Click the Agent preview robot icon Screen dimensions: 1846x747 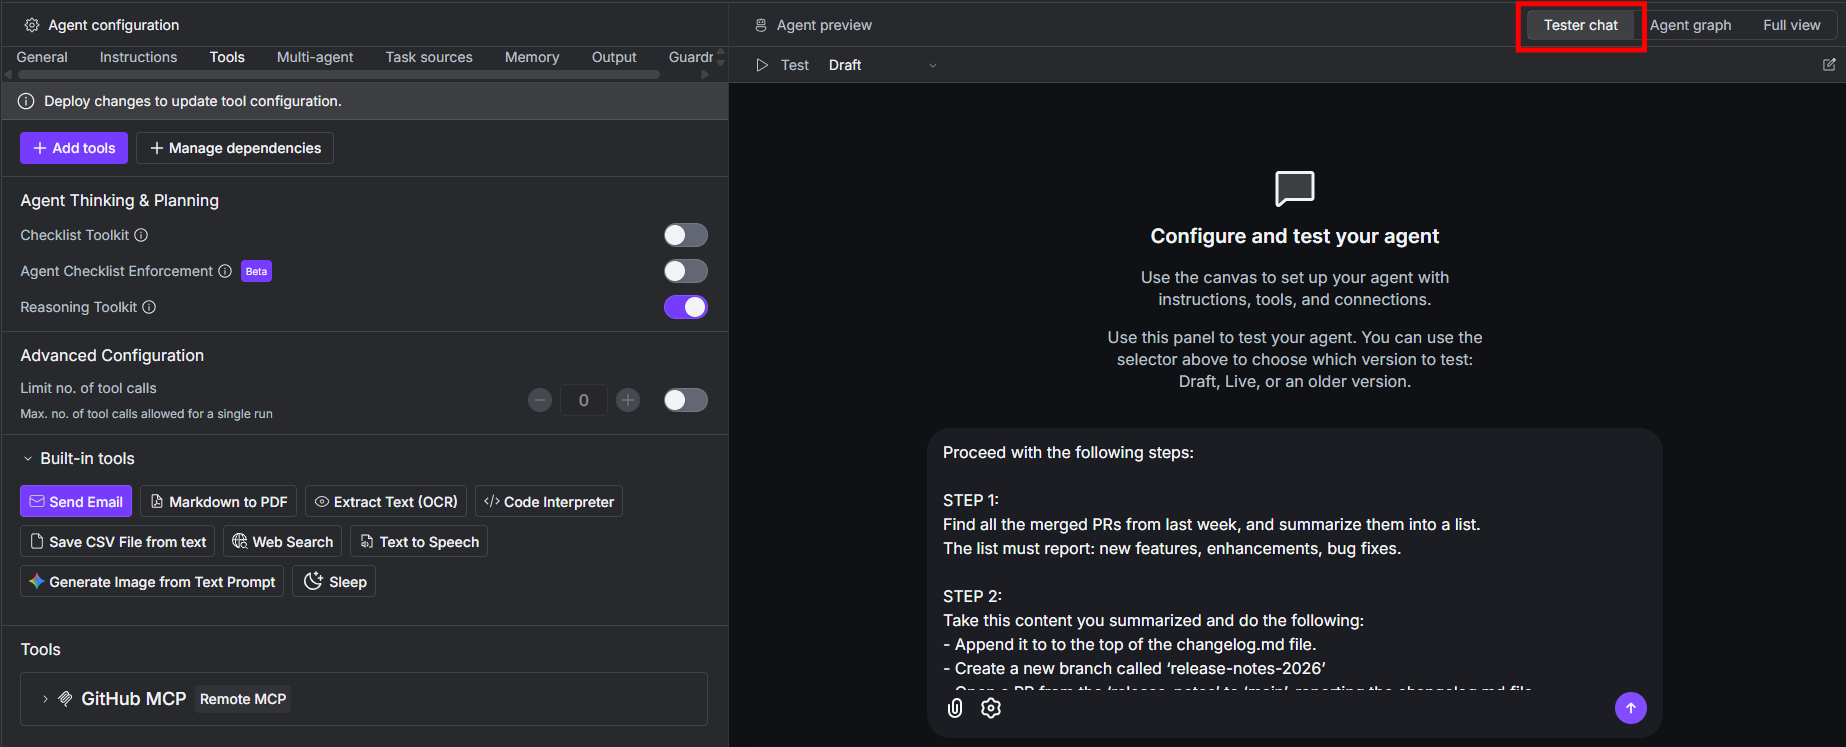click(x=761, y=25)
